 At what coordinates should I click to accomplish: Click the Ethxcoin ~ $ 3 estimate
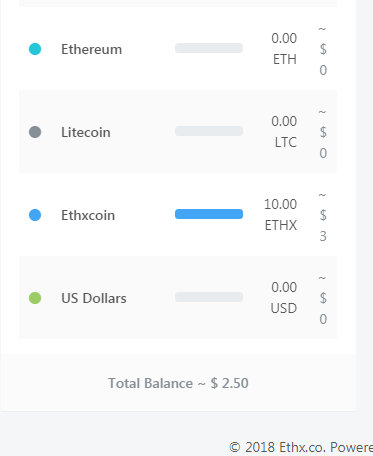(323, 217)
